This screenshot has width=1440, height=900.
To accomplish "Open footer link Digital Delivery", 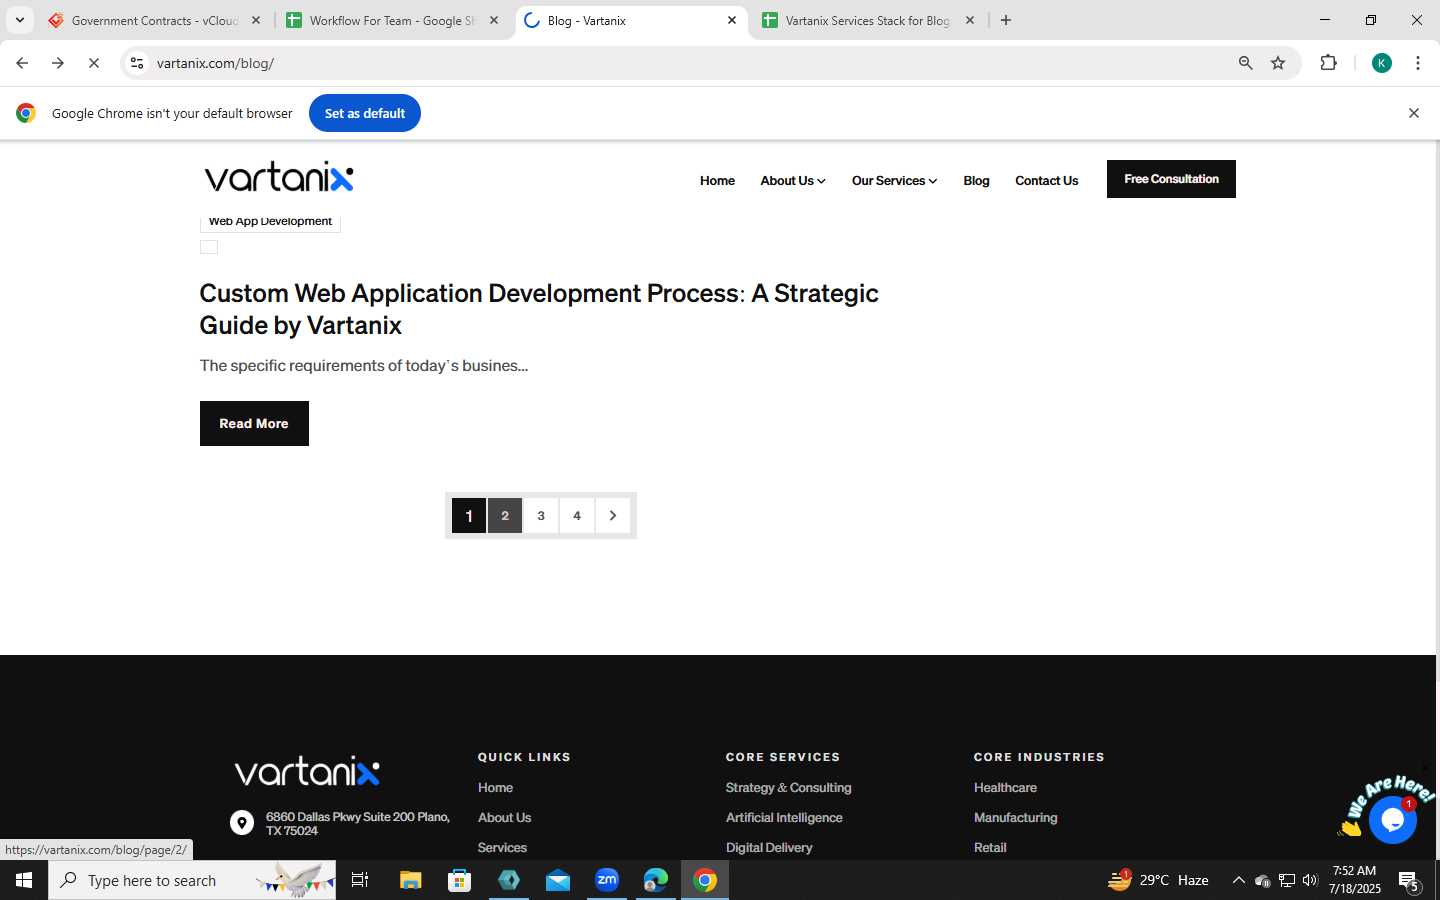I will pos(769,848).
